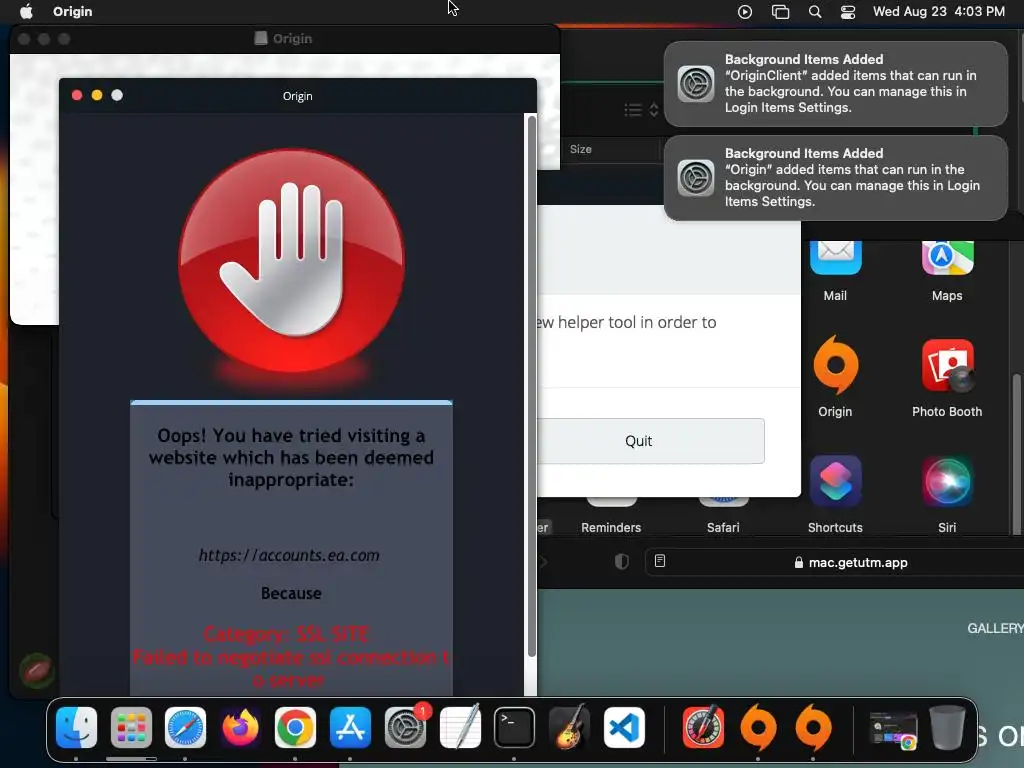
Task: Click the Safari label in Applications
Action: coord(723,528)
